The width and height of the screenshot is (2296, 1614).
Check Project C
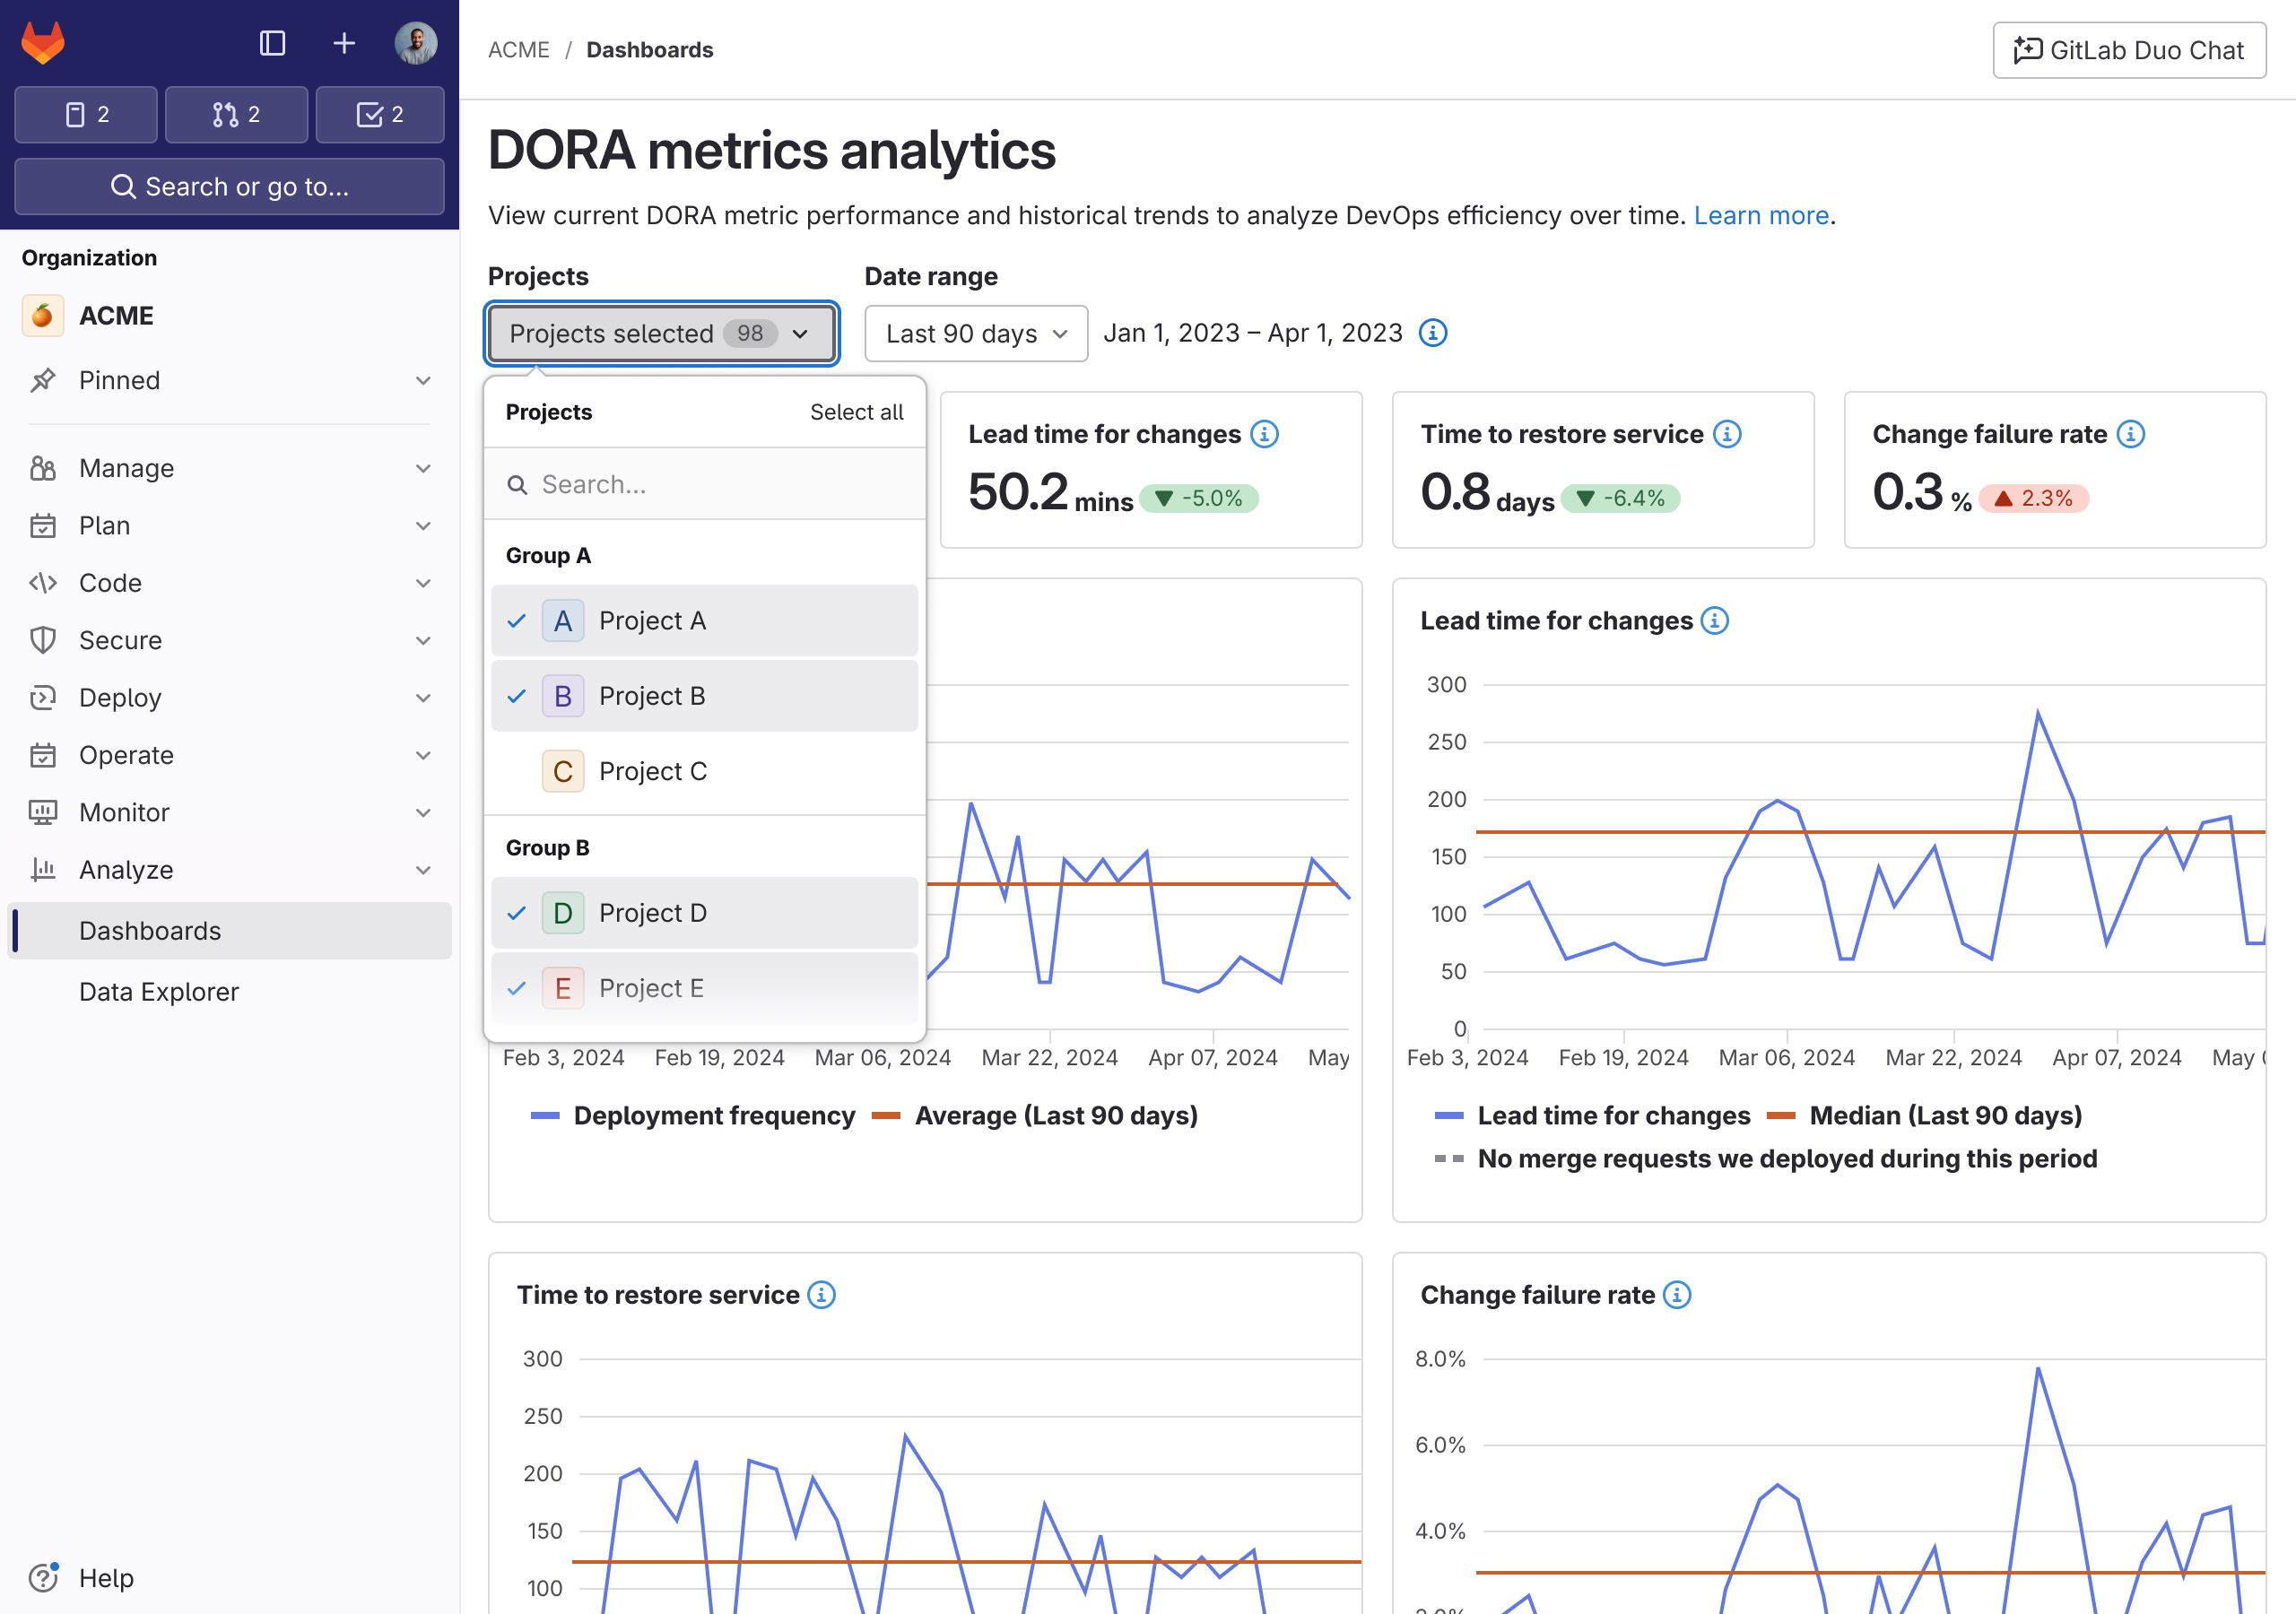704,771
